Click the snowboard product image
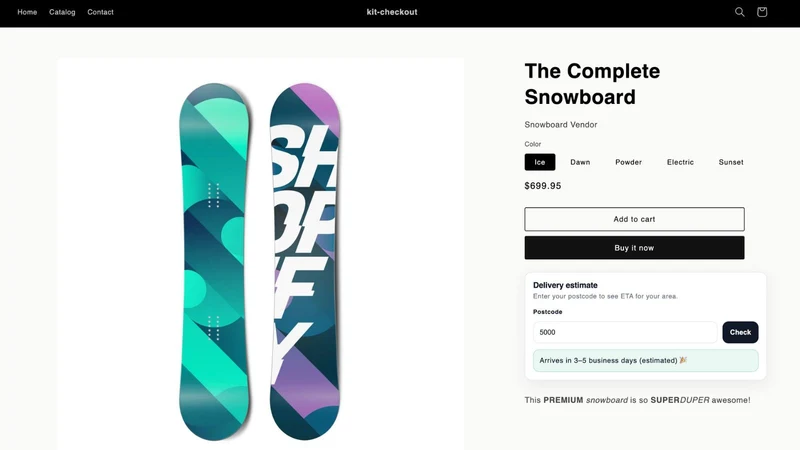This screenshot has width=800, height=450. (260, 260)
